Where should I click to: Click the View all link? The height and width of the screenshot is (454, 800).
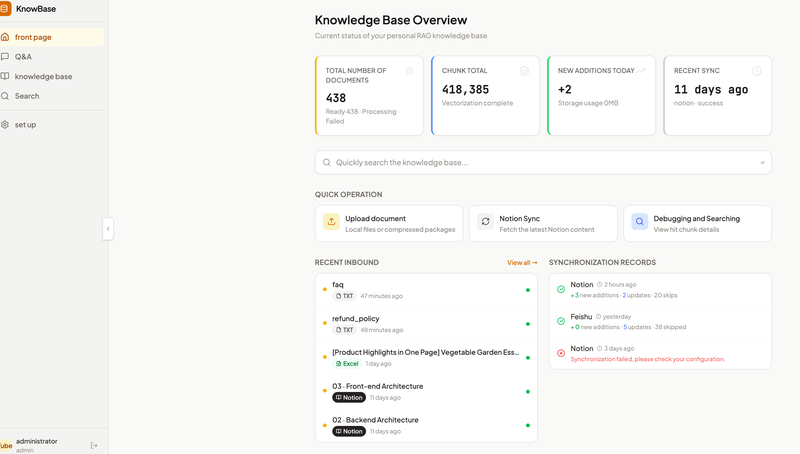point(522,262)
